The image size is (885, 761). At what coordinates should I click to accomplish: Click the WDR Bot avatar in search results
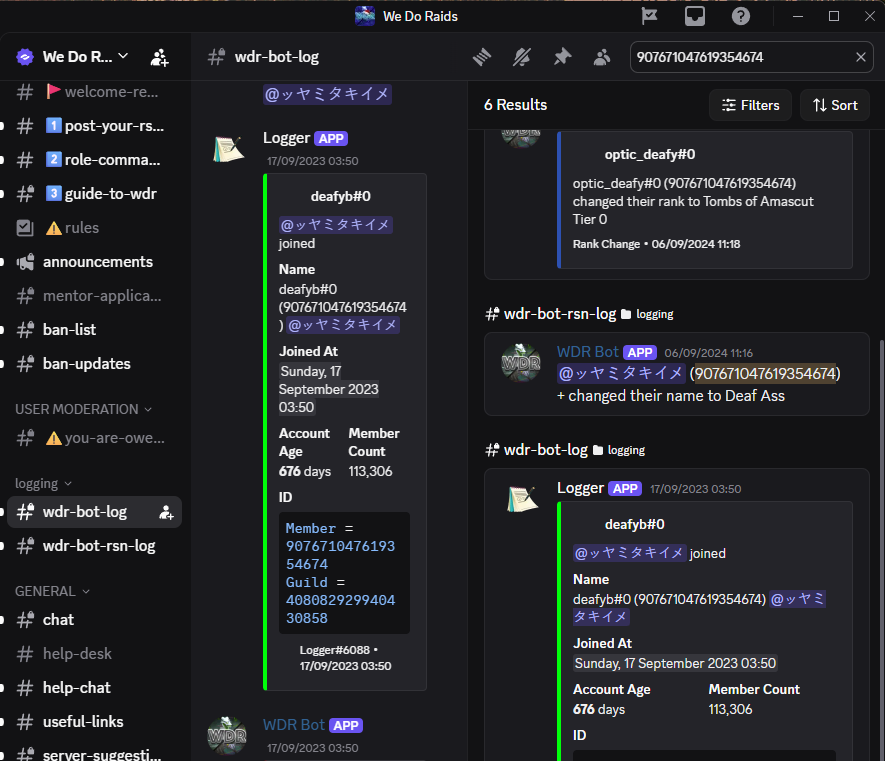(521, 362)
